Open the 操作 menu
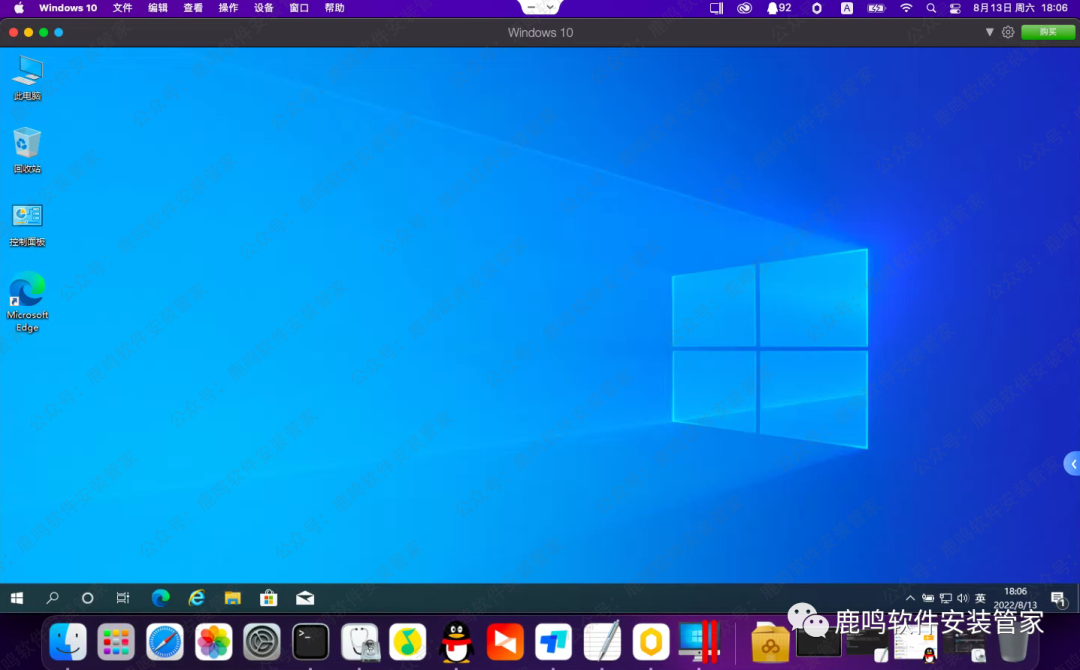Viewport: 1080px width, 670px height. [228, 8]
